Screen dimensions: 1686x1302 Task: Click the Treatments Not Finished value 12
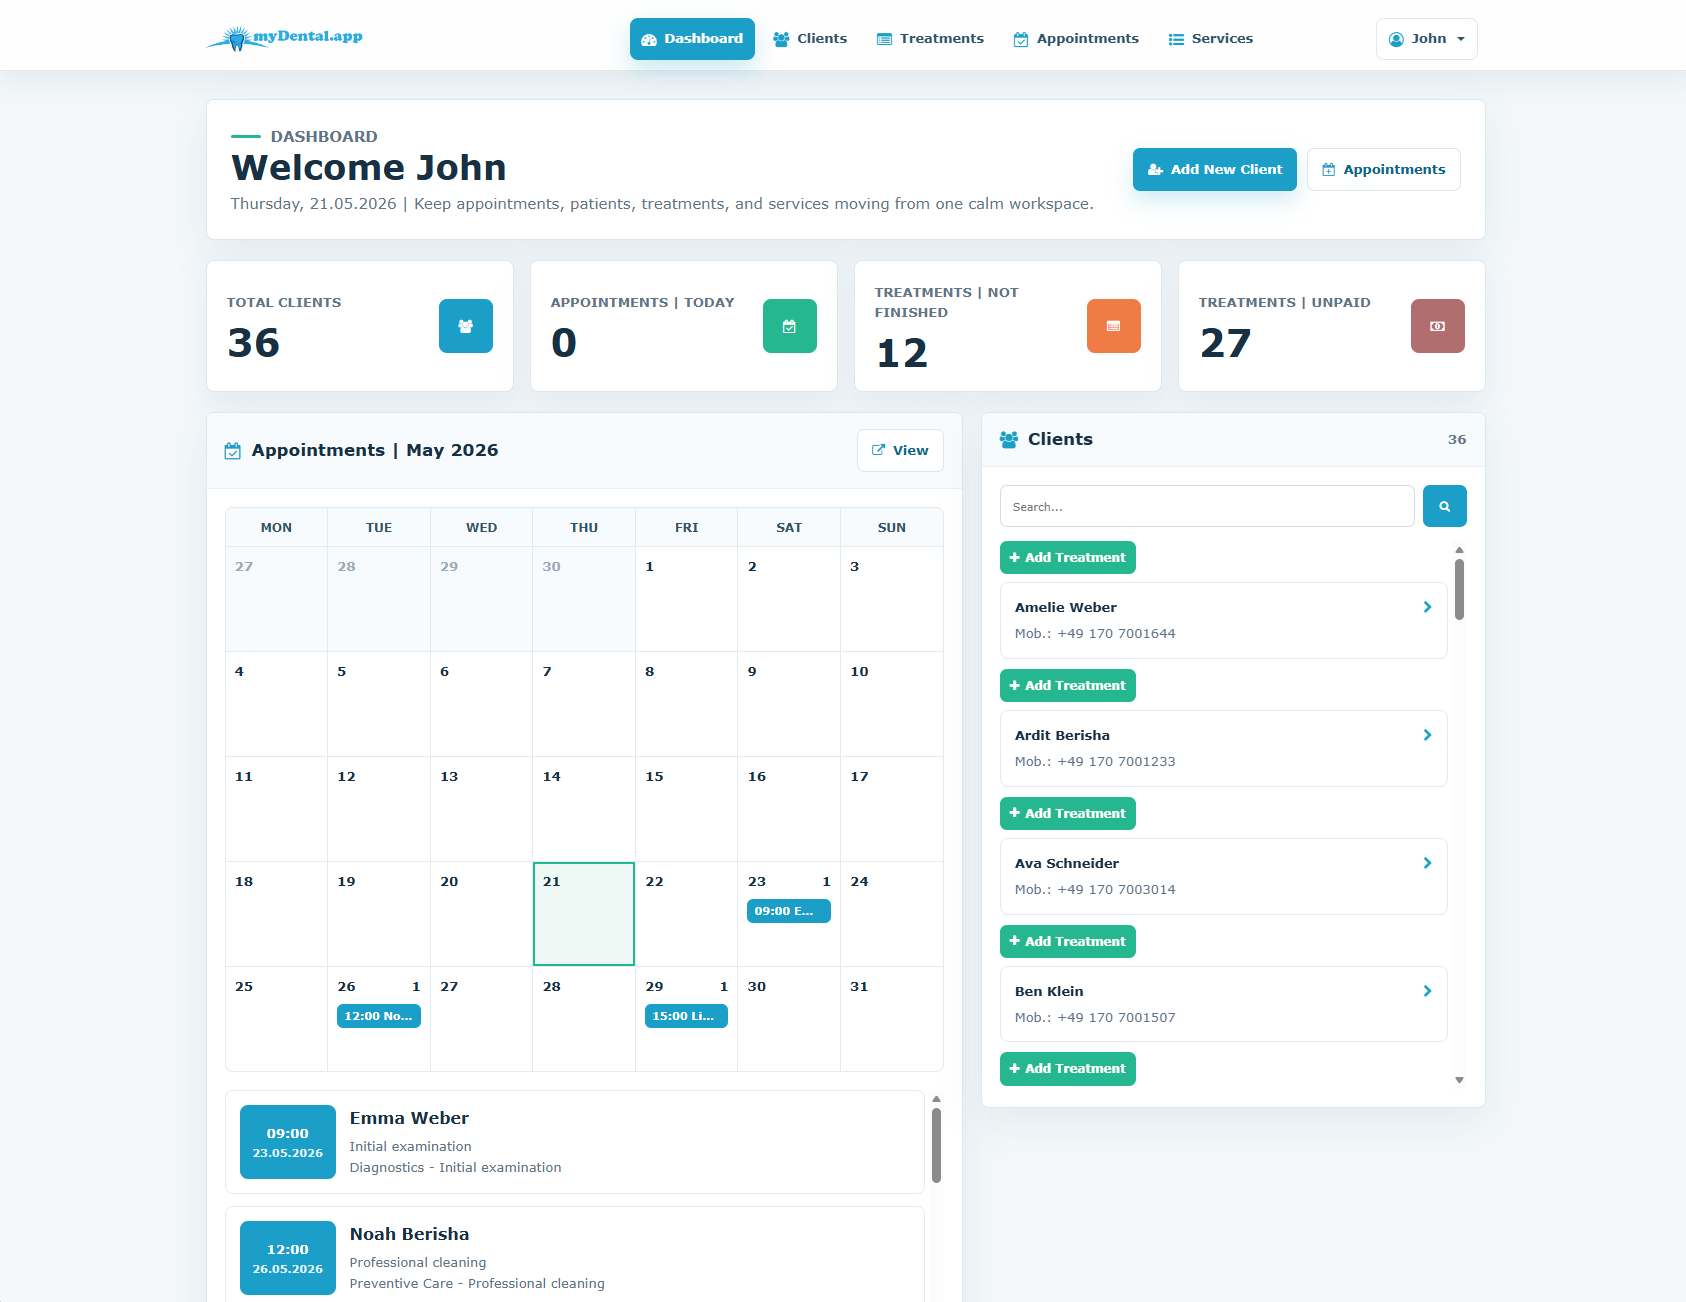pyautogui.click(x=902, y=353)
